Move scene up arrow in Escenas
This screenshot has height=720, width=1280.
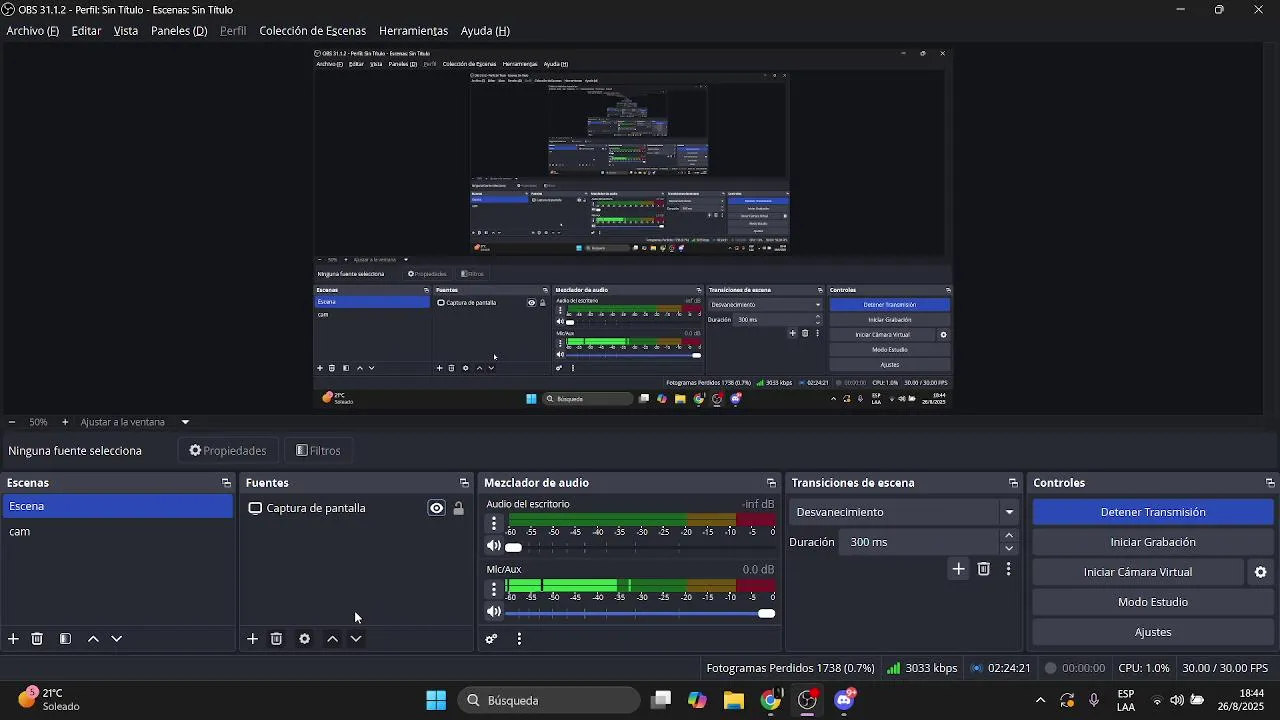pos(93,639)
